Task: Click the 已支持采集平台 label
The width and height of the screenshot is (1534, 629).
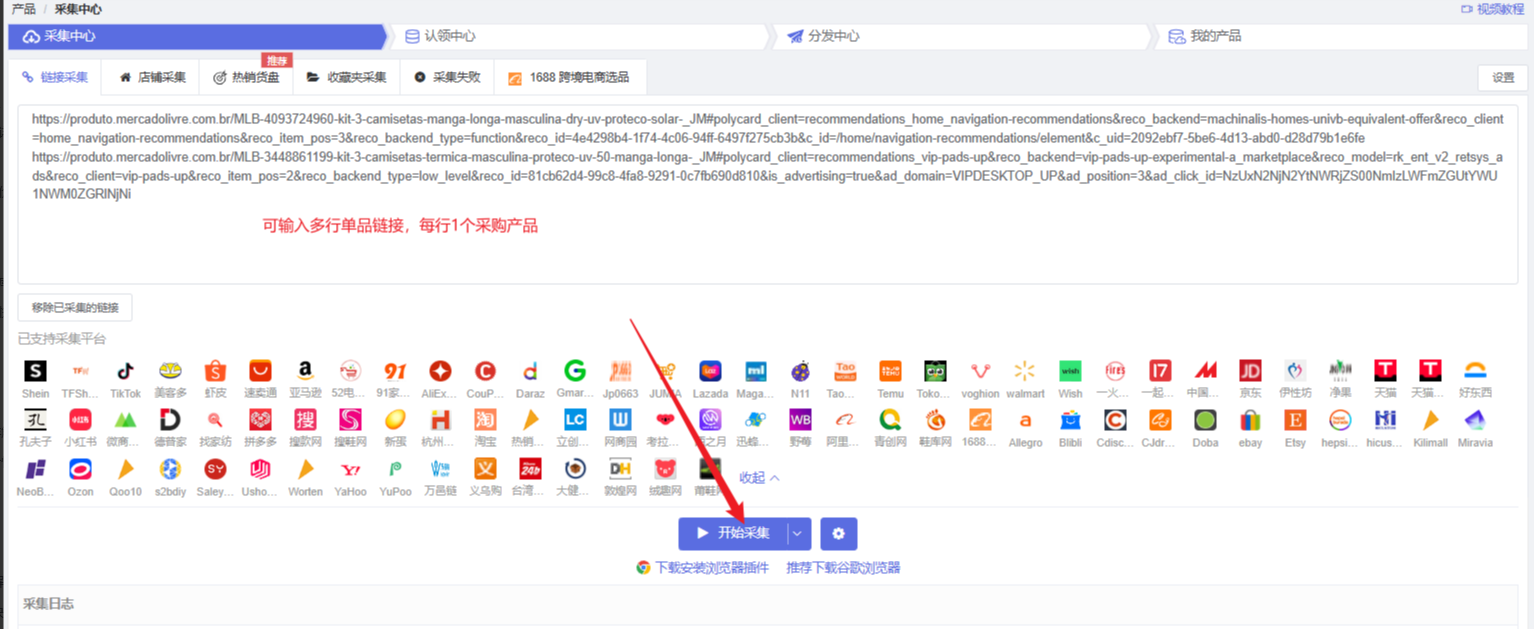Action: tap(62, 339)
